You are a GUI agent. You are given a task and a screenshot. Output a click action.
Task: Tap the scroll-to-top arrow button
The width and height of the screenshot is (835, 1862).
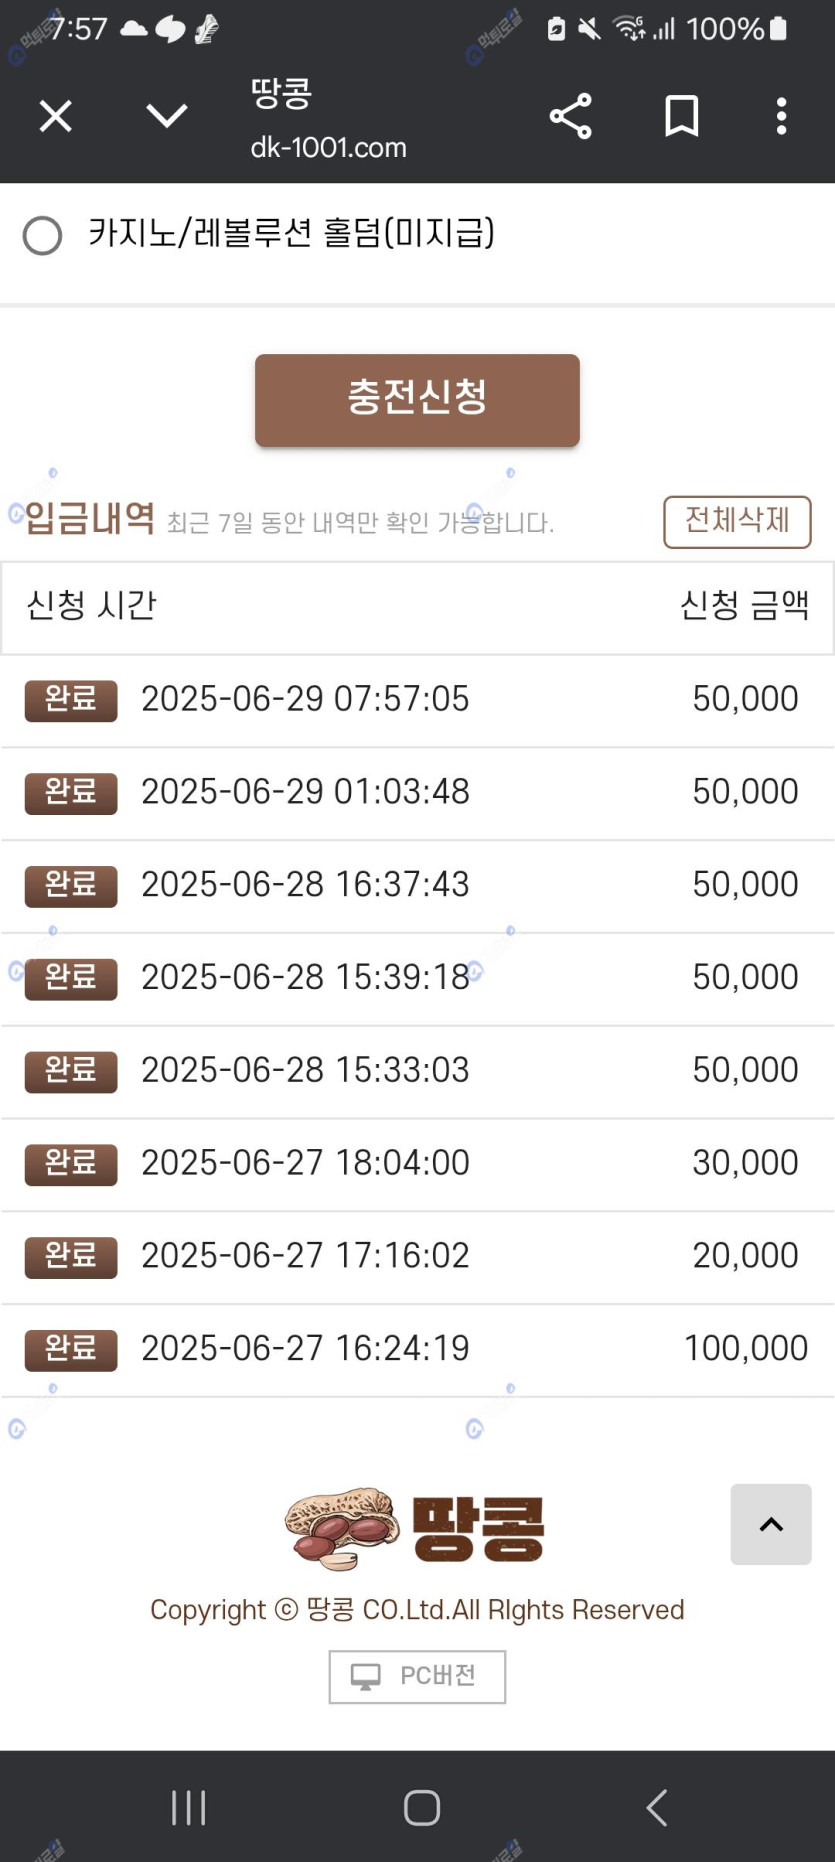(x=770, y=1524)
